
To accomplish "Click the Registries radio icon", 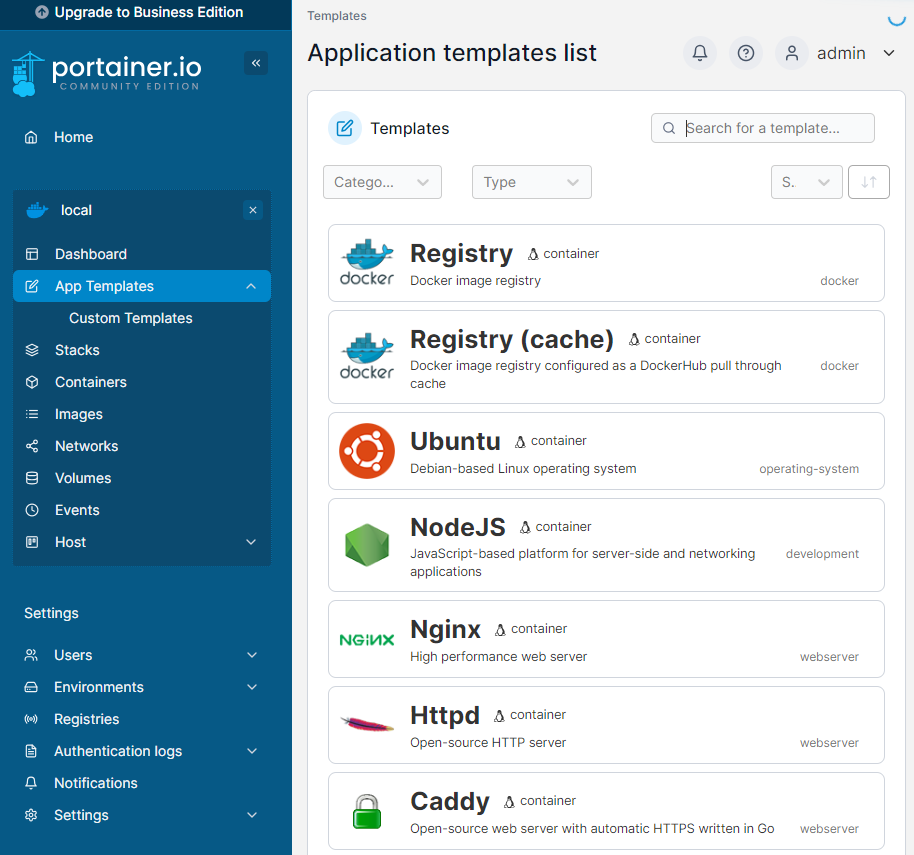I will [x=31, y=719].
